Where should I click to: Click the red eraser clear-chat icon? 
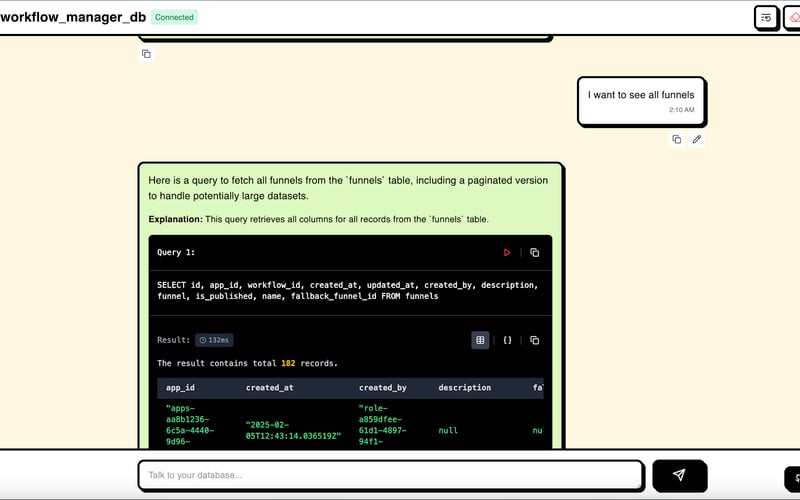[x=793, y=18]
